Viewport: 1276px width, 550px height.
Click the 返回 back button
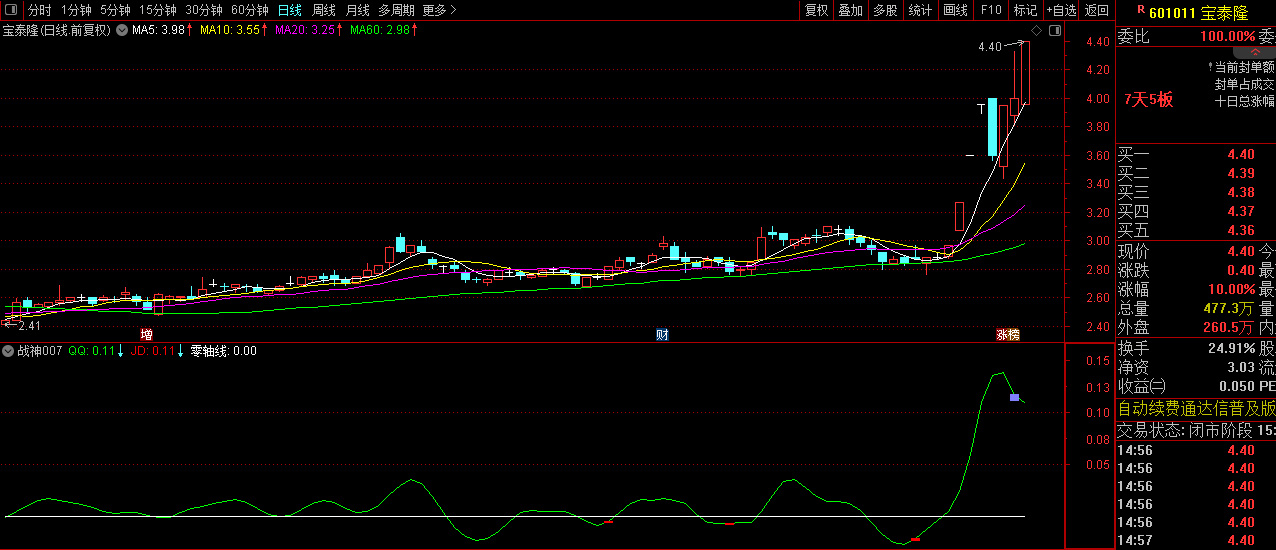pos(1097,10)
